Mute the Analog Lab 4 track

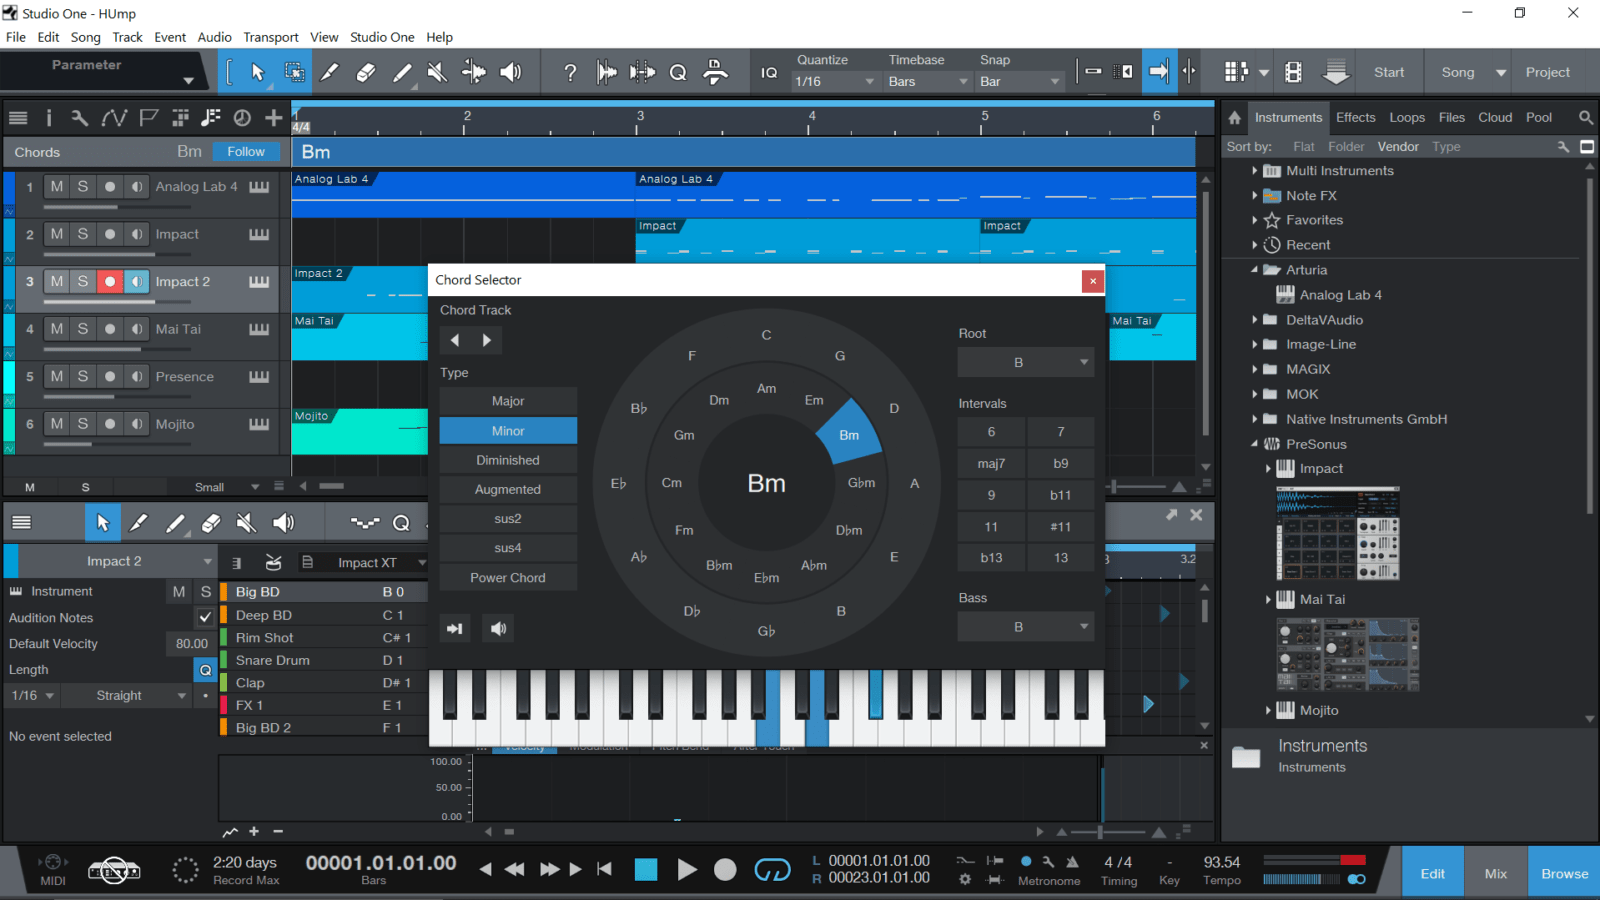(57, 186)
